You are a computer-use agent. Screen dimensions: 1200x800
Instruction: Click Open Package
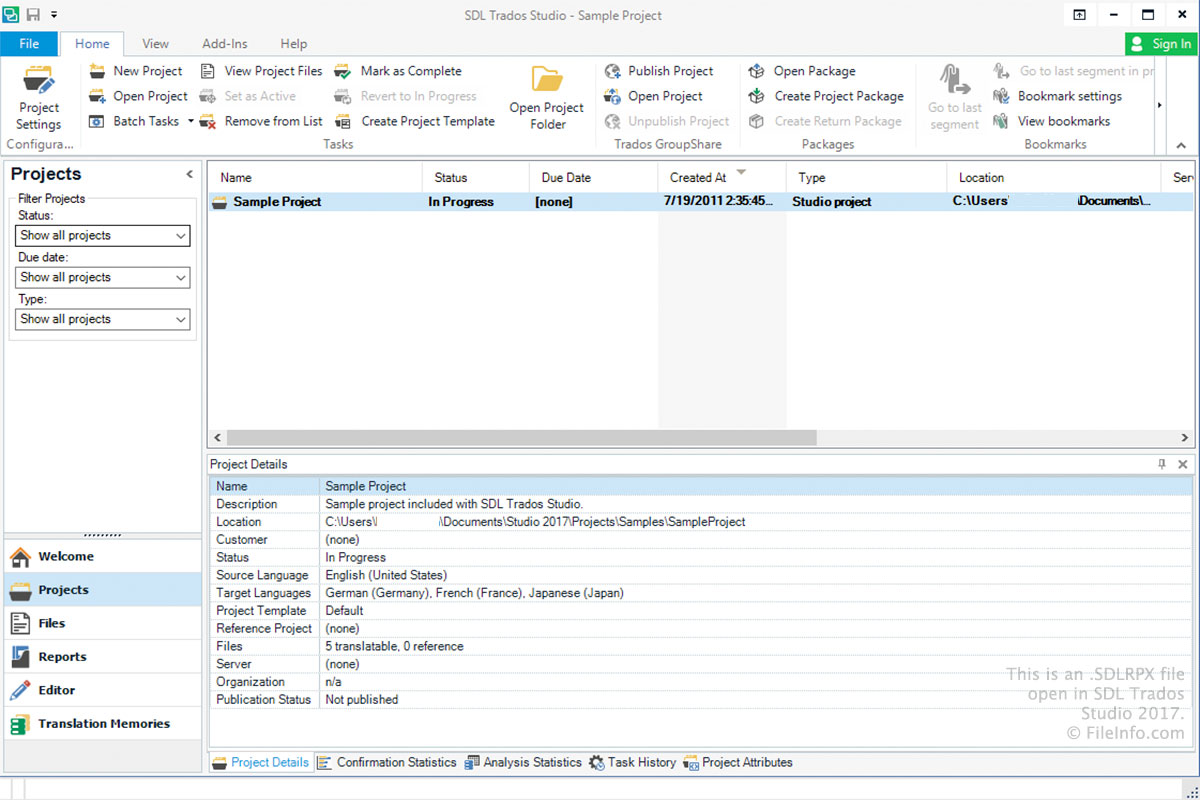point(802,71)
